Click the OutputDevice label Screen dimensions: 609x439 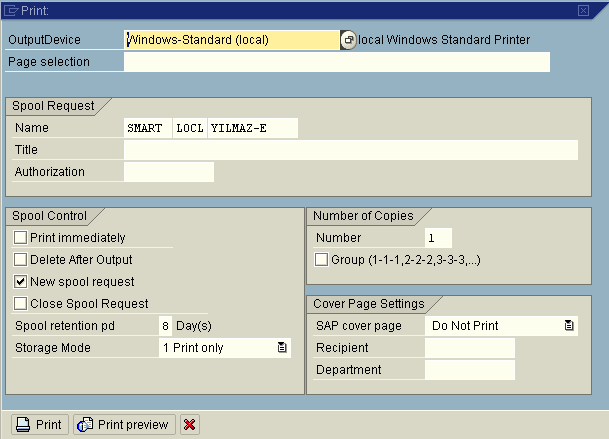[44, 40]
